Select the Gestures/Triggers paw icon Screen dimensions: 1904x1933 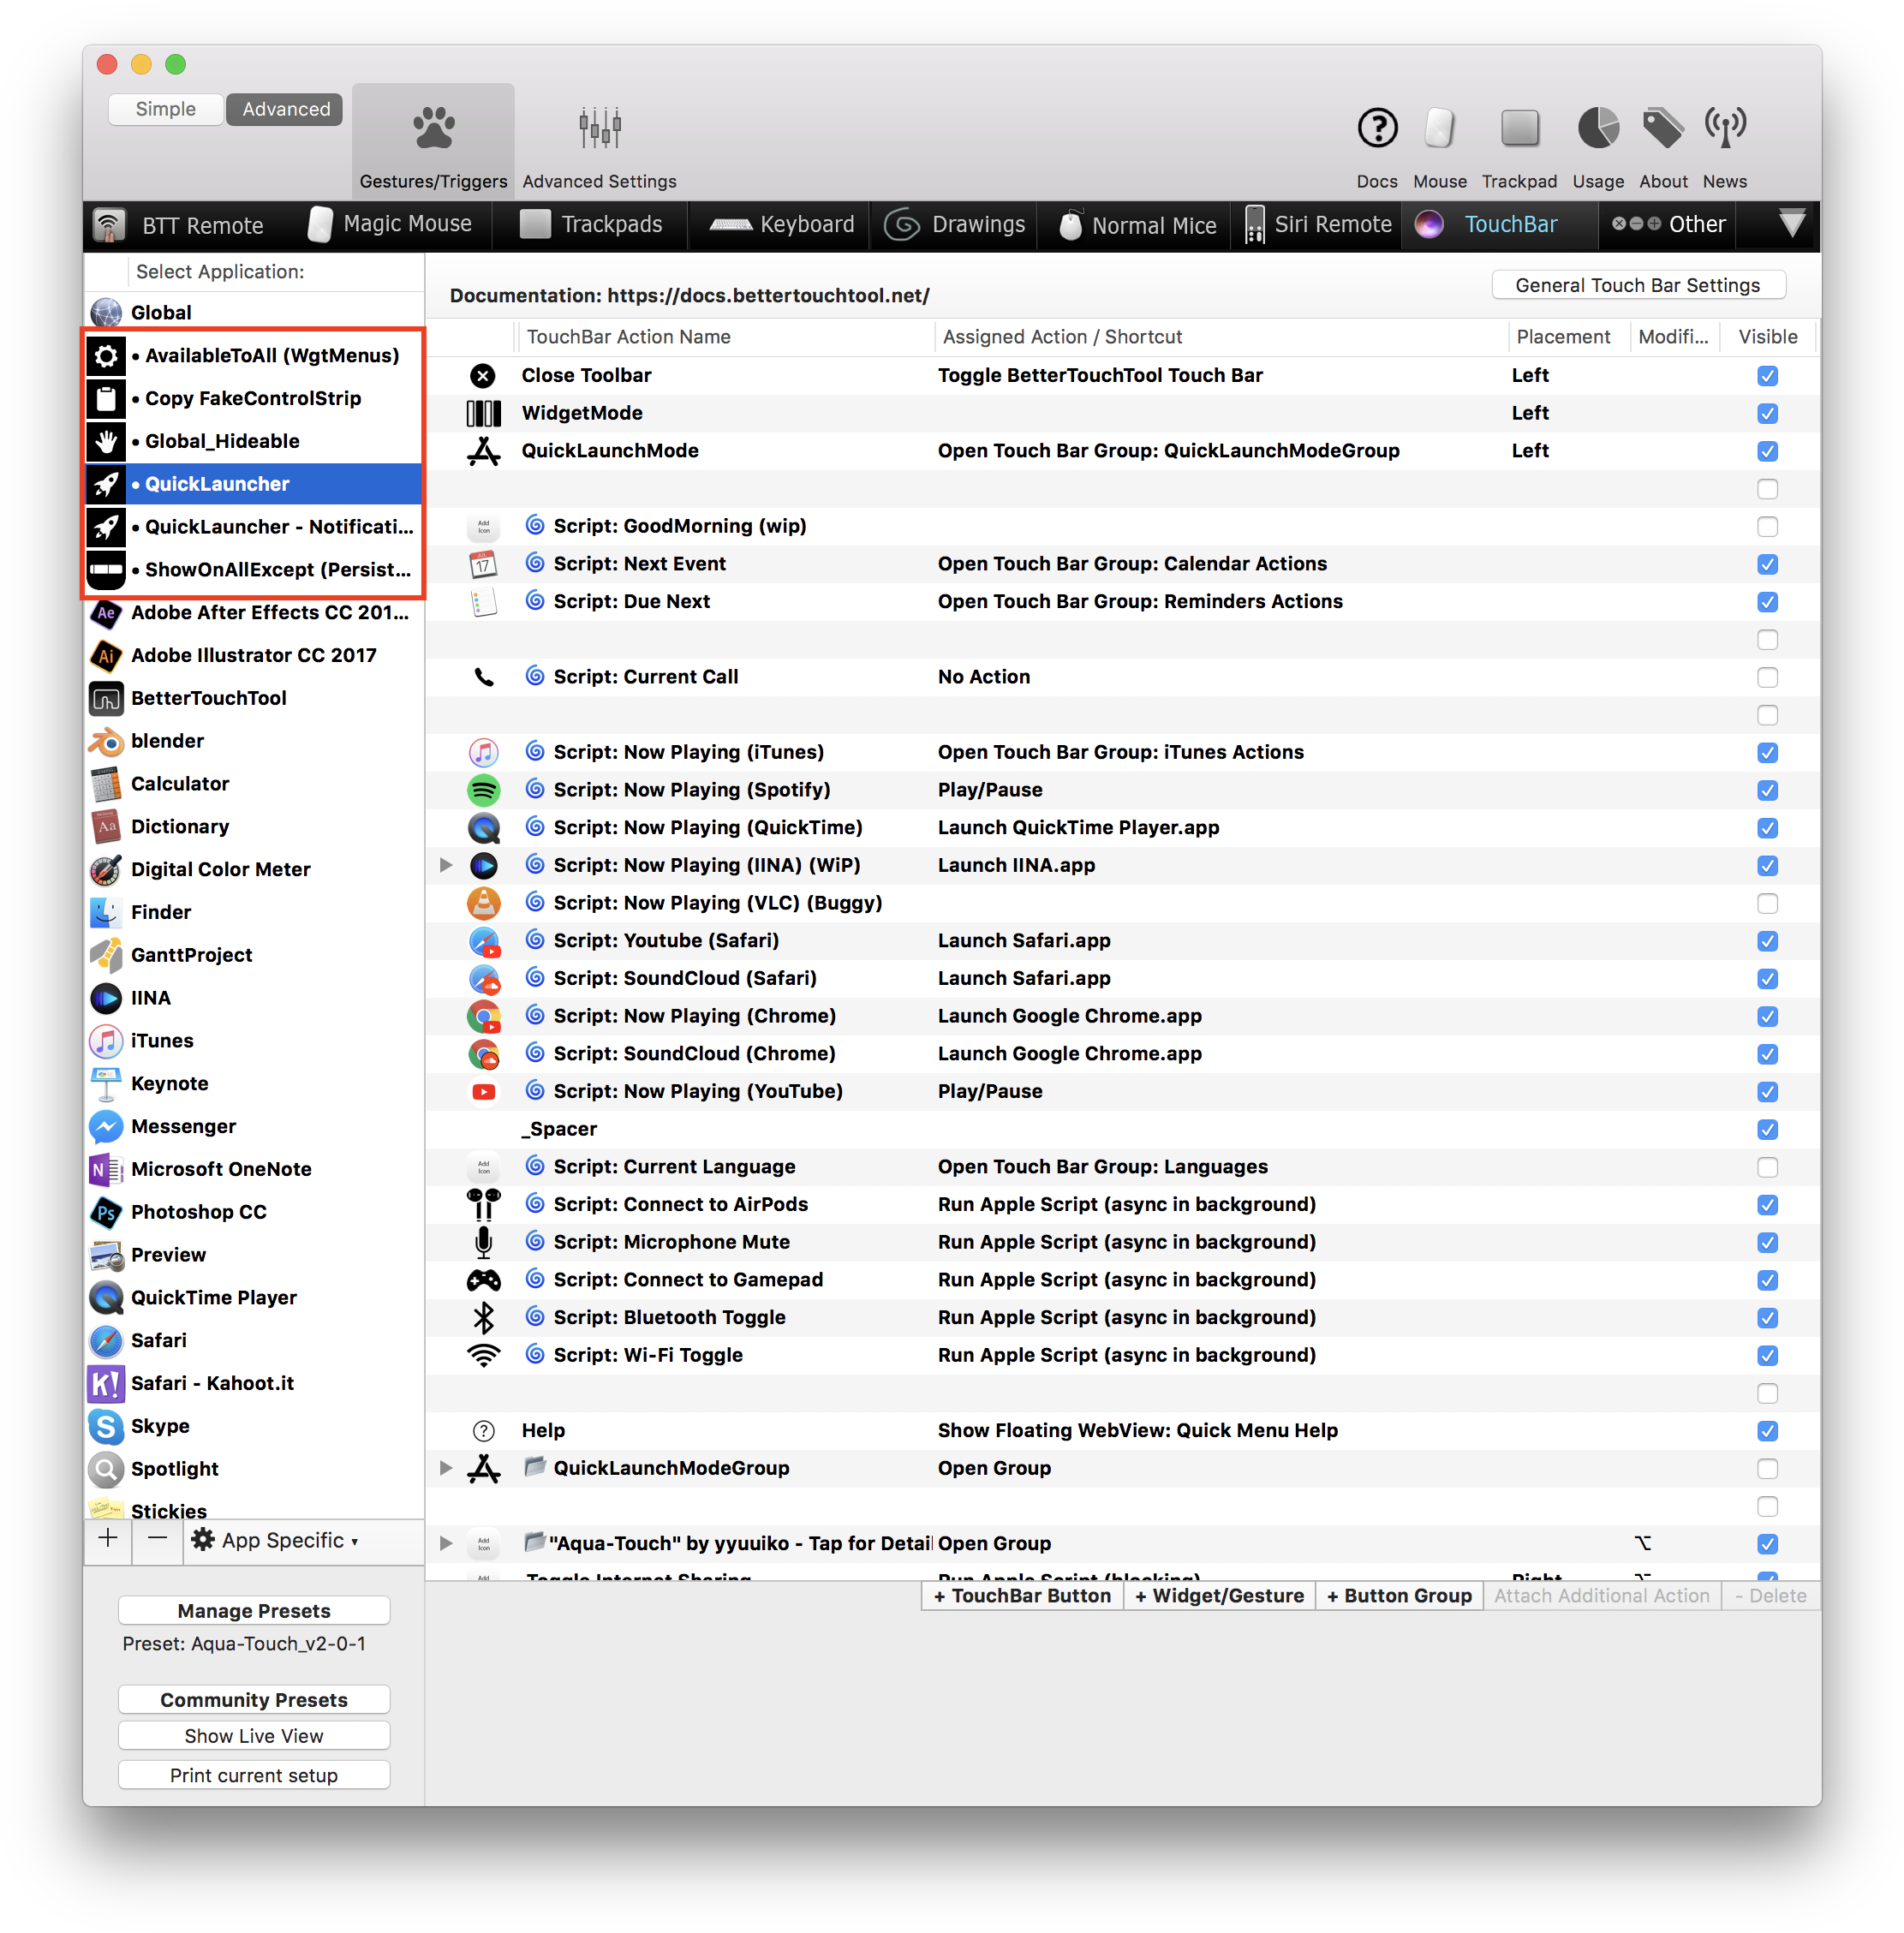point(433,129)
